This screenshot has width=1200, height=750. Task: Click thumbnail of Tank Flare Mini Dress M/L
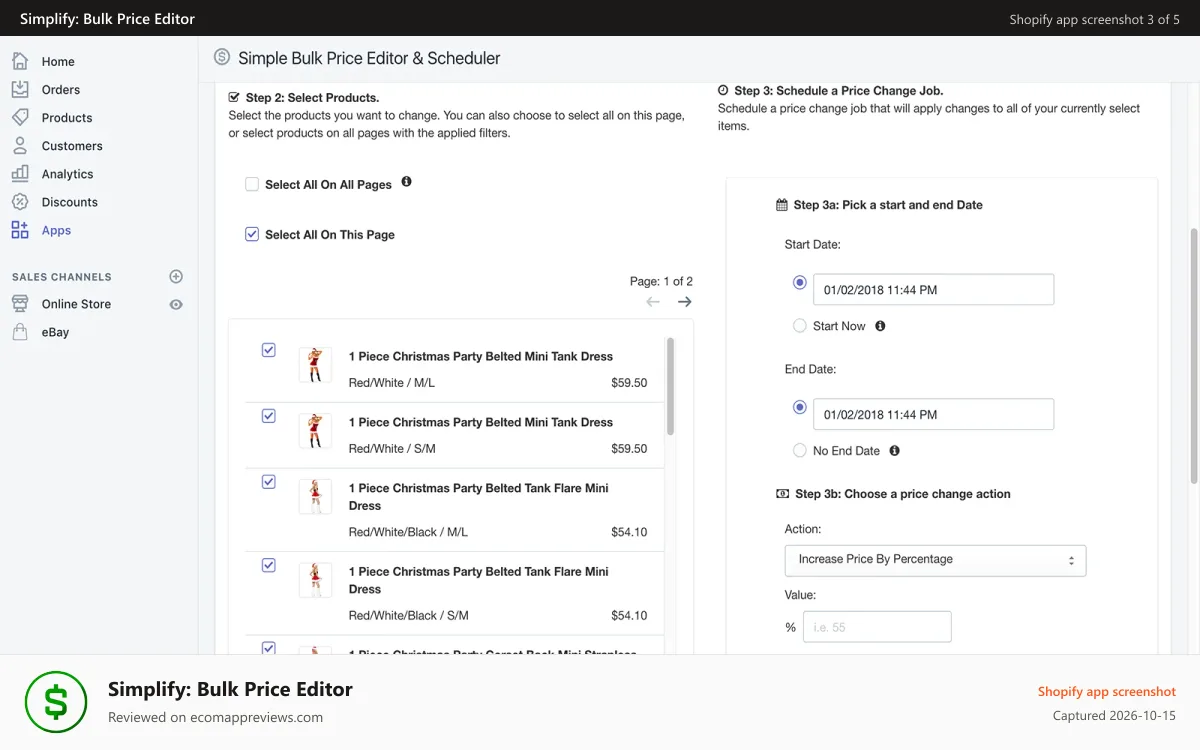coord(315,497)
